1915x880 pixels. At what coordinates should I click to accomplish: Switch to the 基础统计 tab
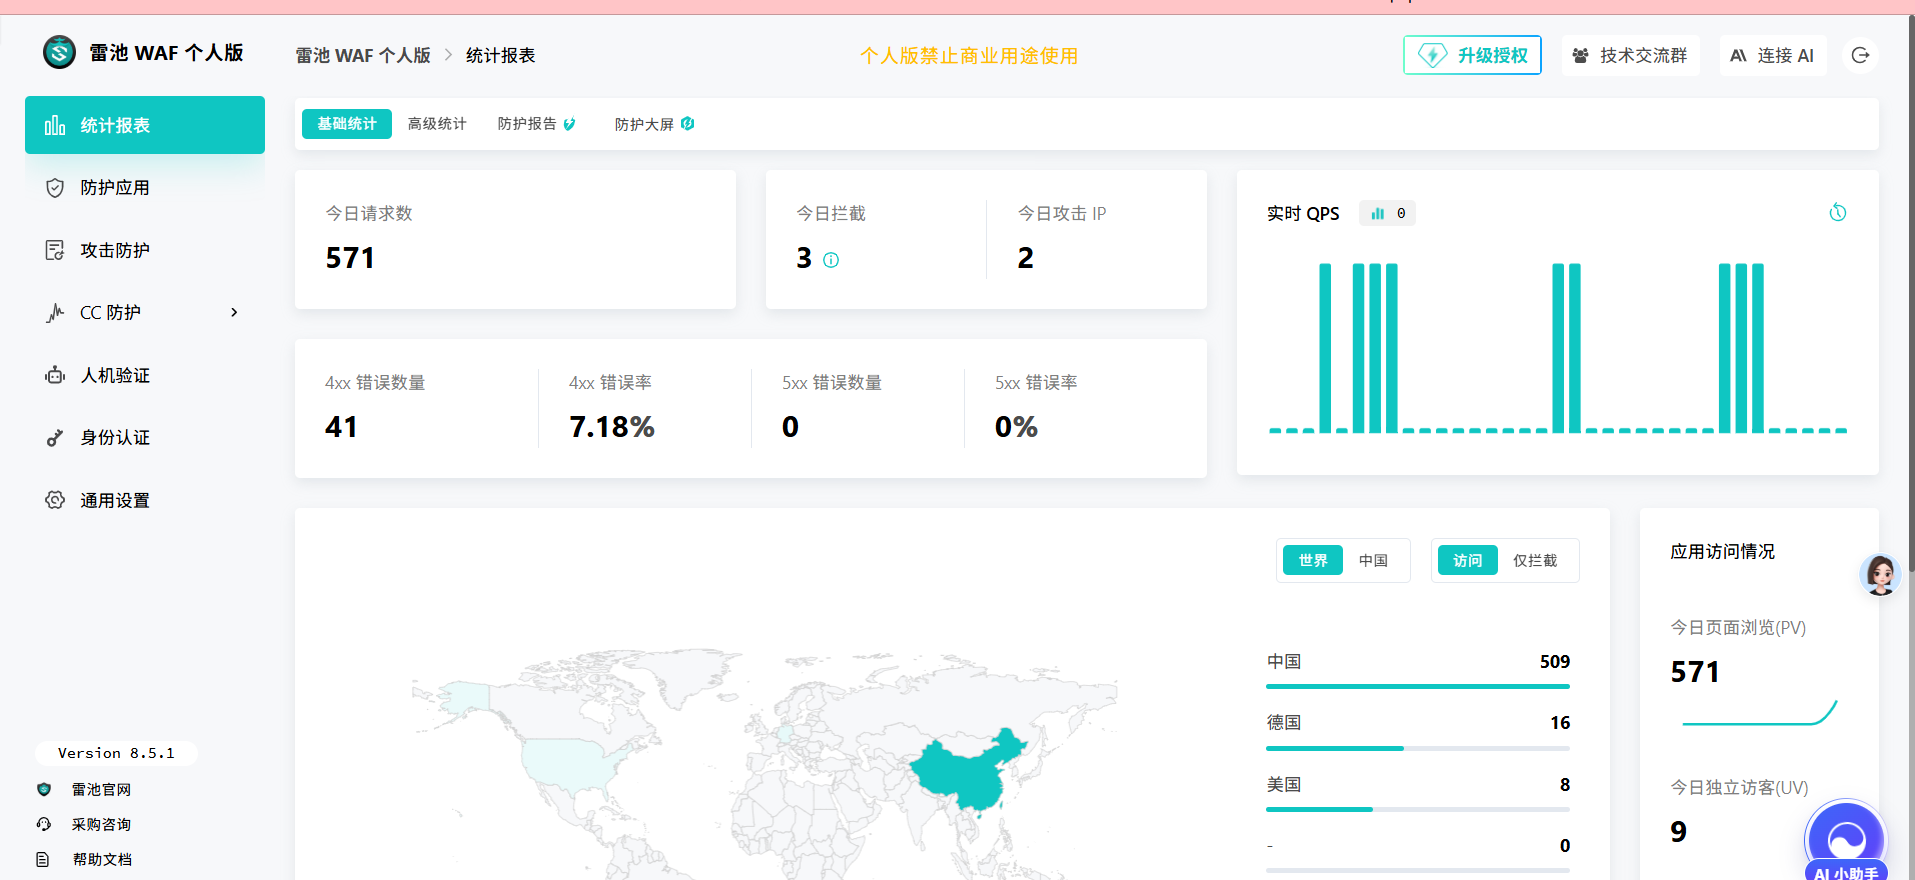point(347,124)
